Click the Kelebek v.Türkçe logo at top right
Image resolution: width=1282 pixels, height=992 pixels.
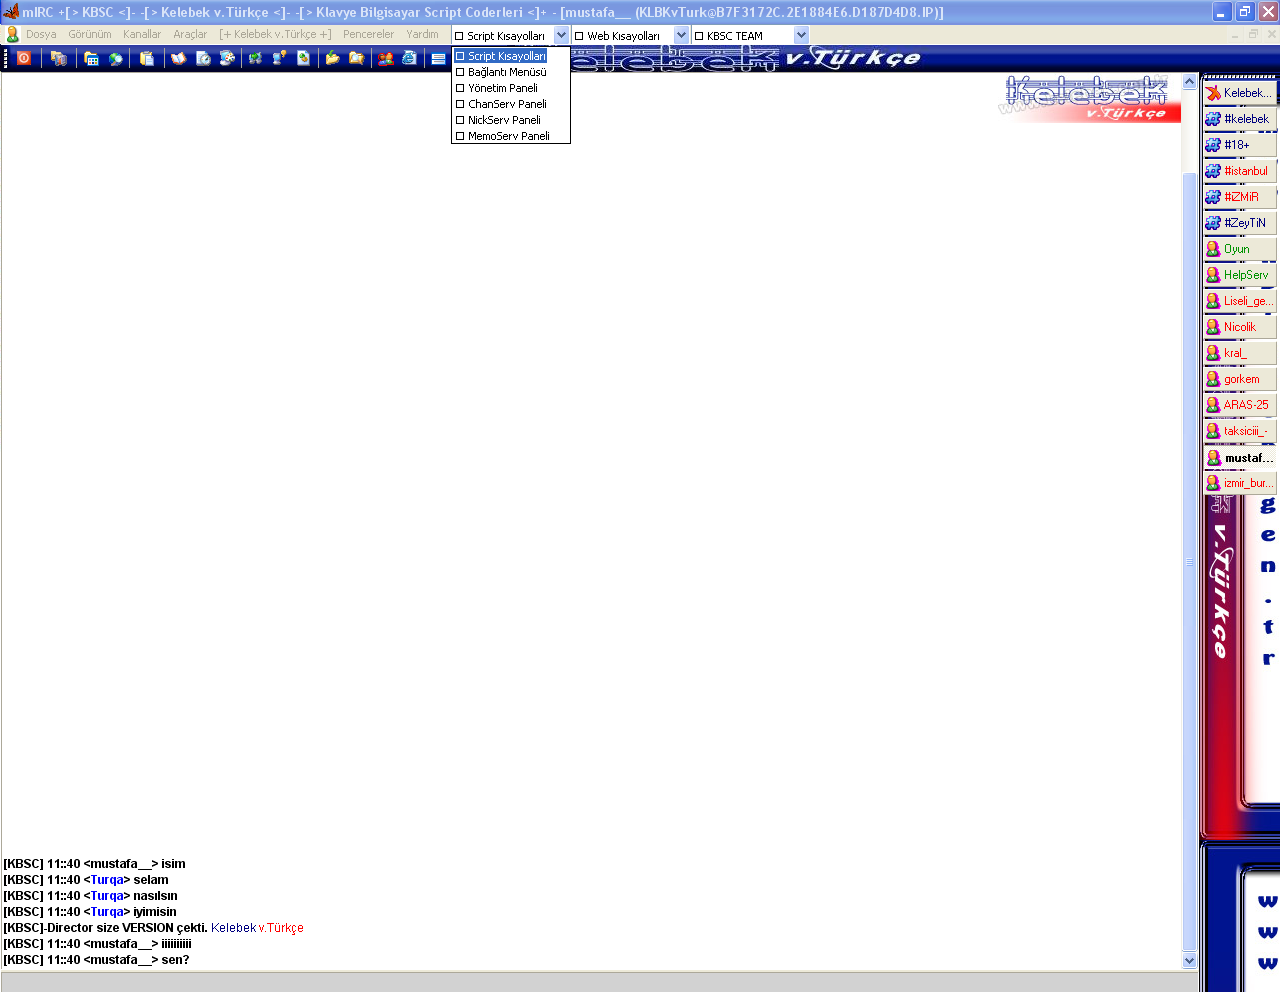pos(1090,98)
